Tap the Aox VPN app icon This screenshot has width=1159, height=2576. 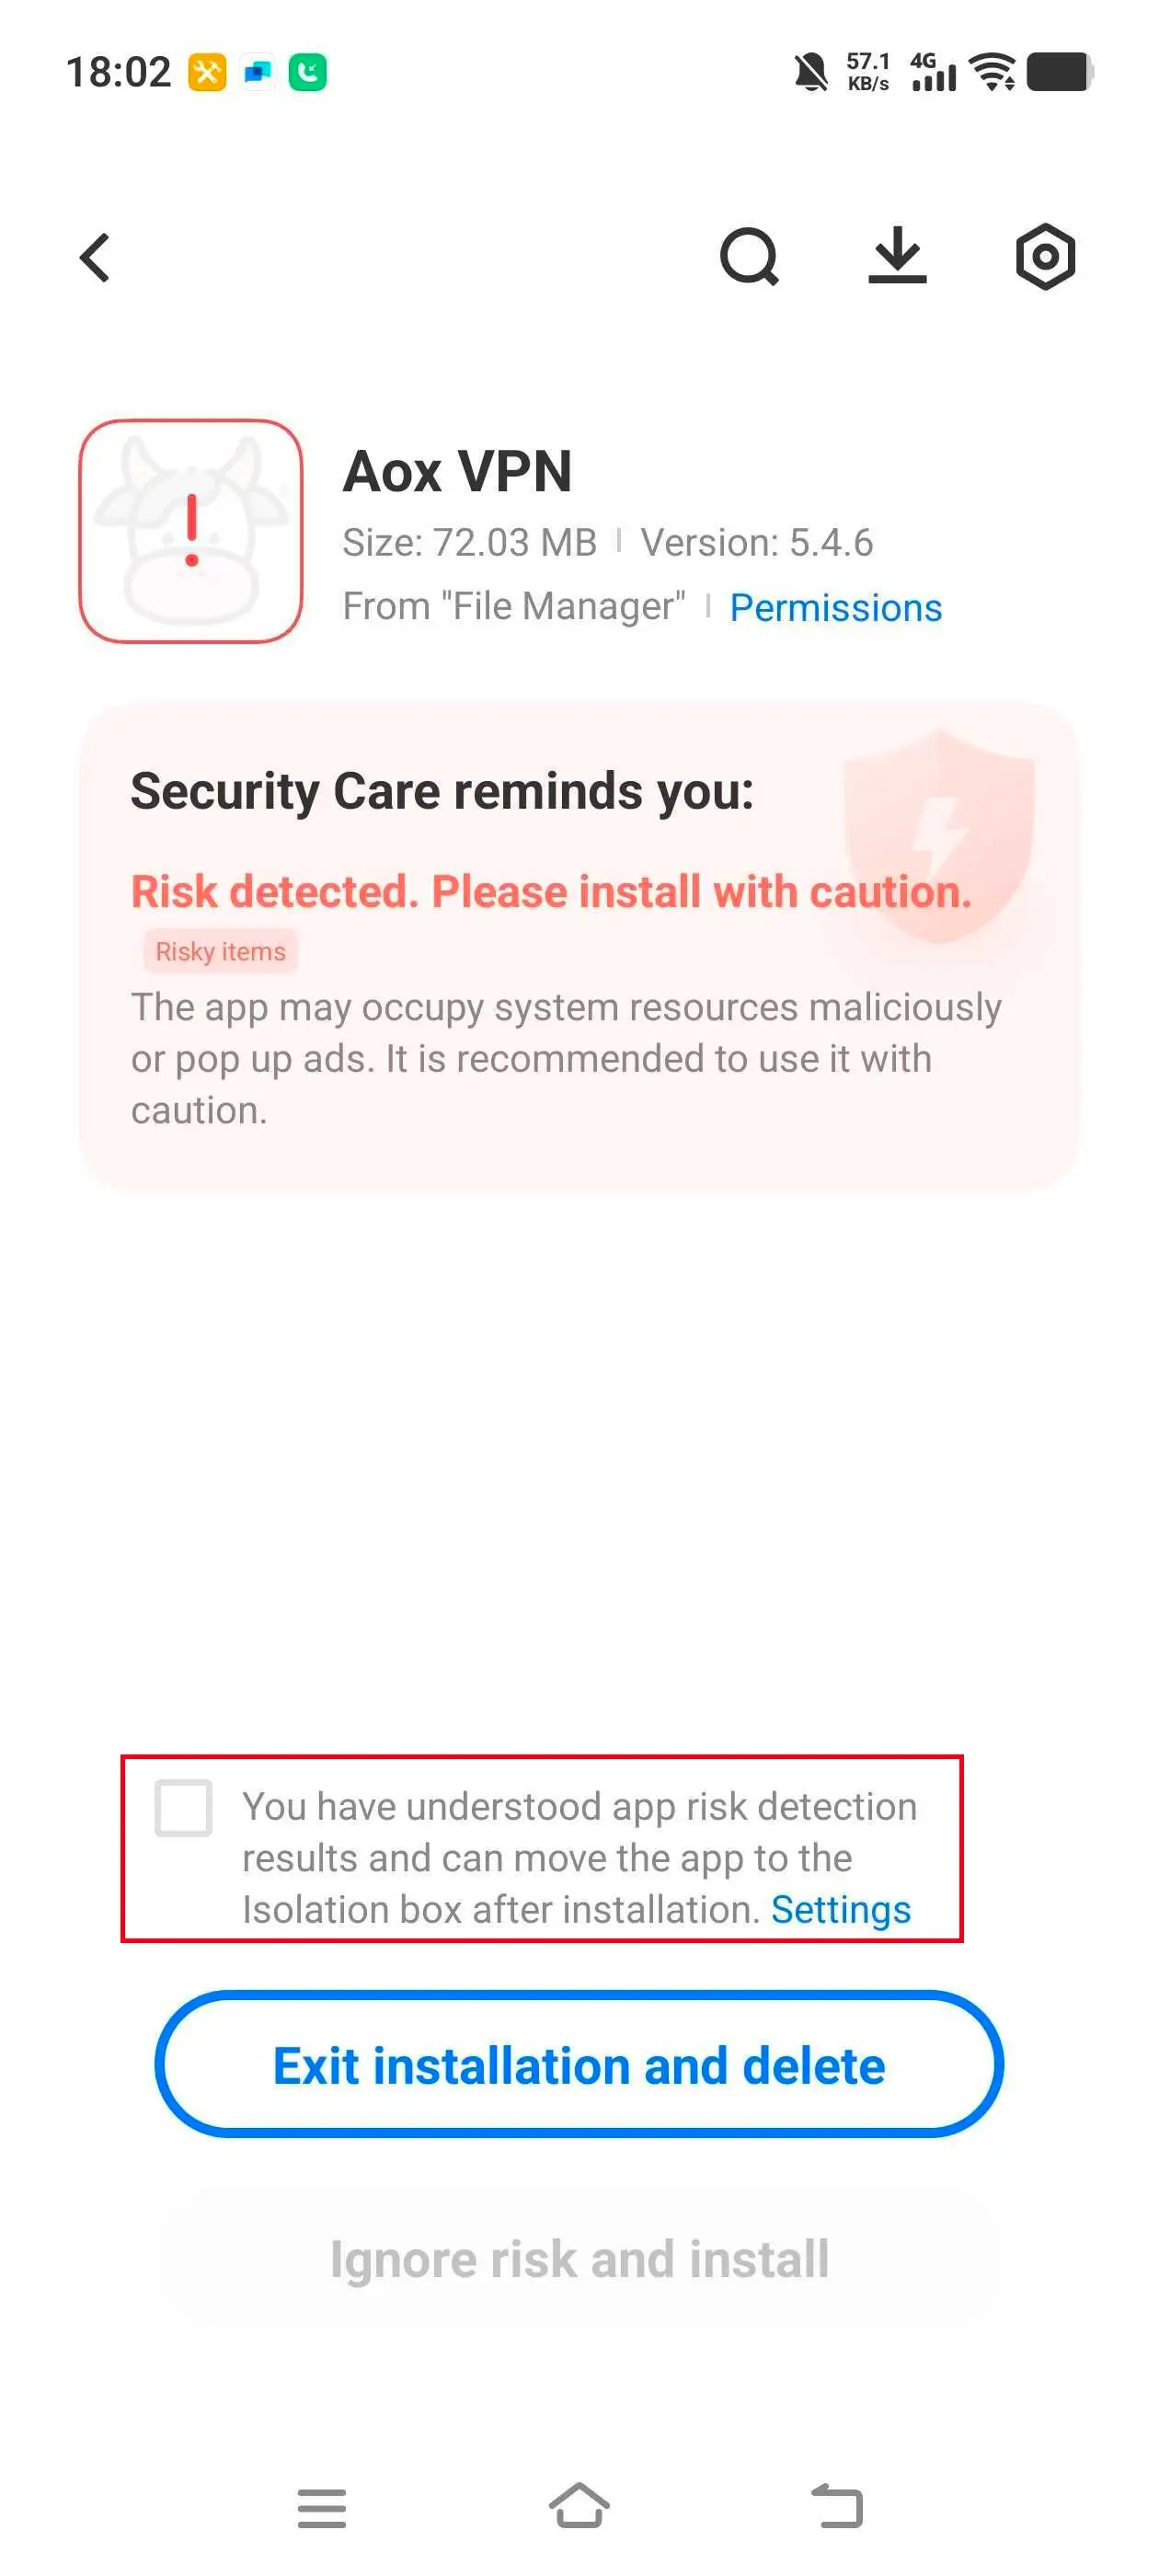click(x=191, y=531)
